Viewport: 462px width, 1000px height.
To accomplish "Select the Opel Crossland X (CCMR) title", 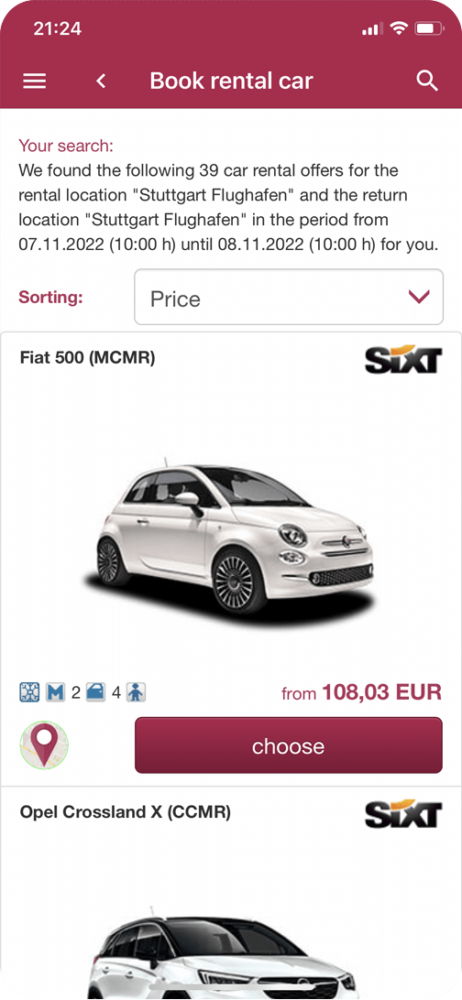I will point(125,812).
